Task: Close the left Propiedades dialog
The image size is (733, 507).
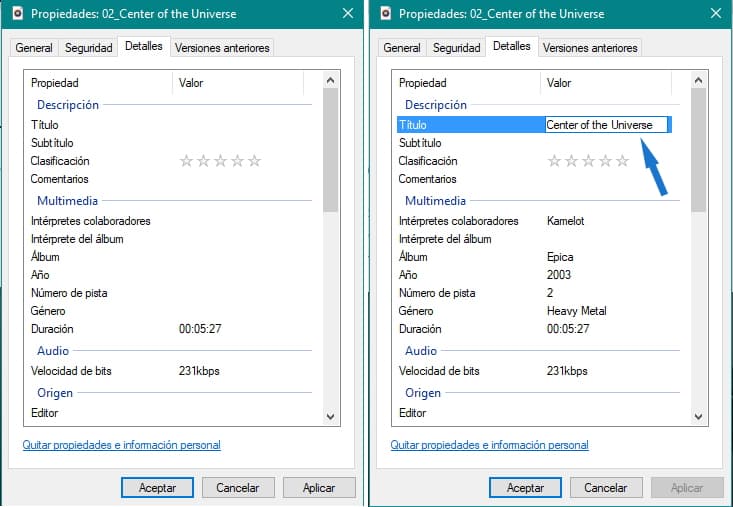Action: click(347, 14)
